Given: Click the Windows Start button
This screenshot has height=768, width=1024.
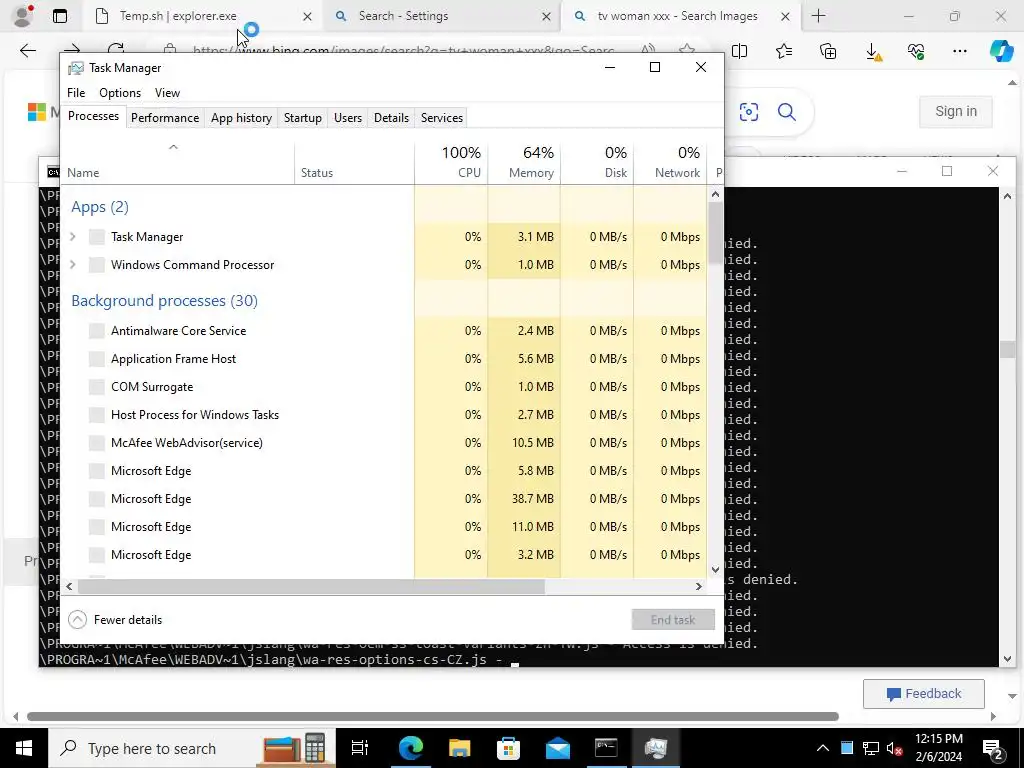Looking at the screenshot, I should (24, 748).
